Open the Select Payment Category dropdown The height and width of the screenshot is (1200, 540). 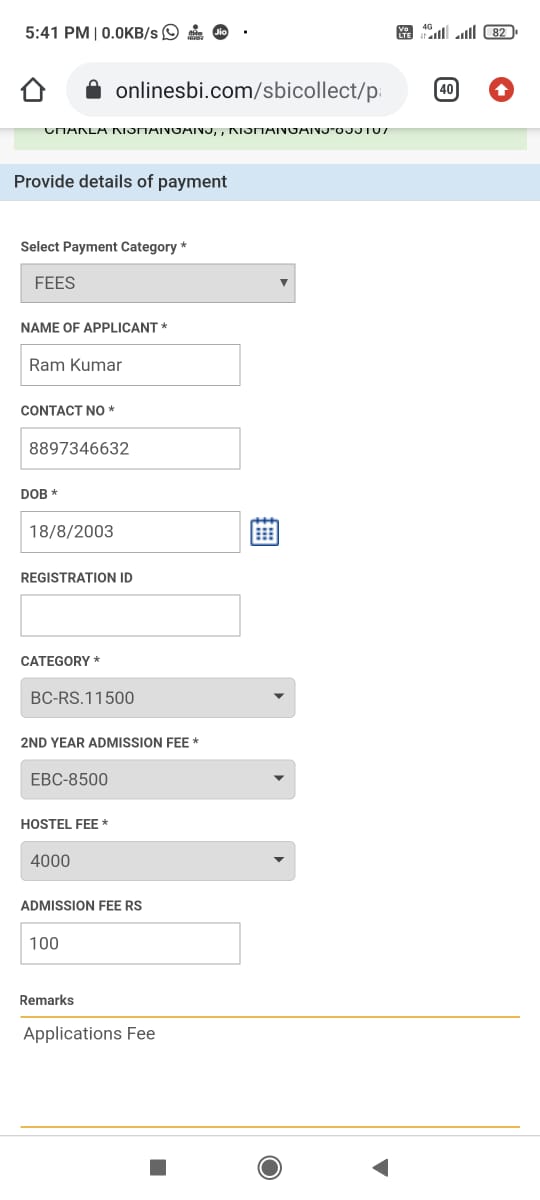click(158, 283)
